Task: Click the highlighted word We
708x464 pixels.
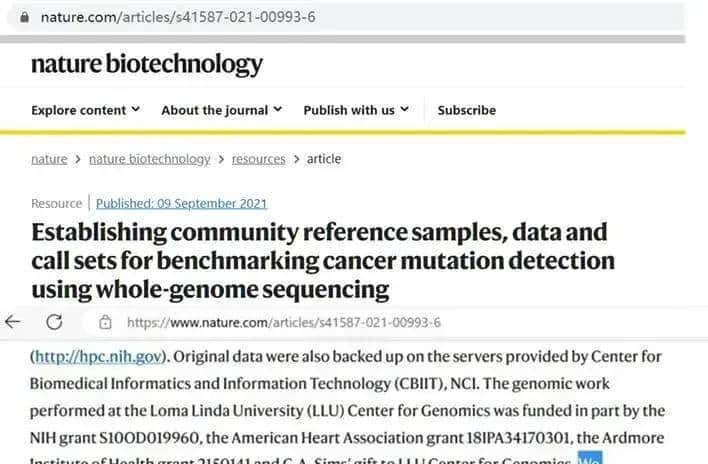Action: click(590, 459)
